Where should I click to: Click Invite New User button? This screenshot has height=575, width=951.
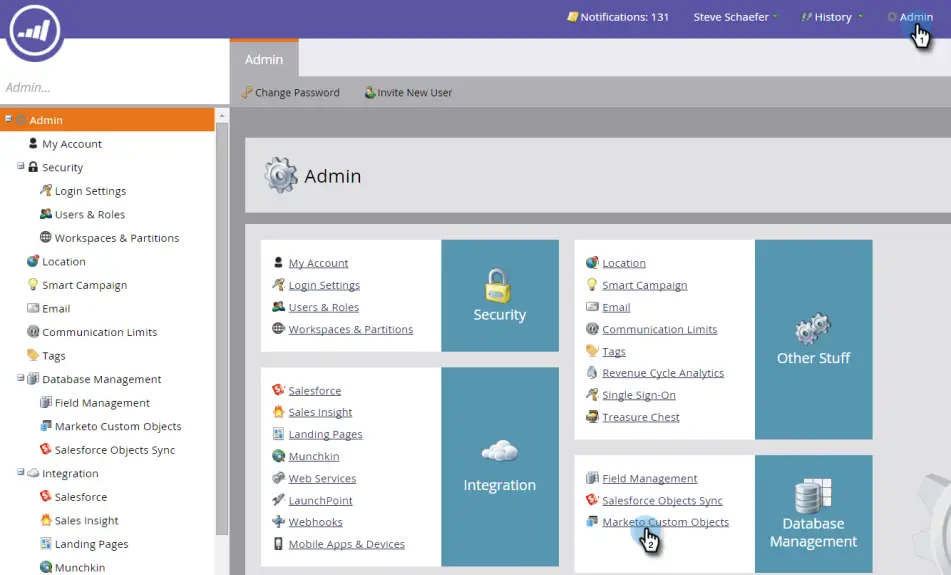pyautogui.click(x=408, y=92)
